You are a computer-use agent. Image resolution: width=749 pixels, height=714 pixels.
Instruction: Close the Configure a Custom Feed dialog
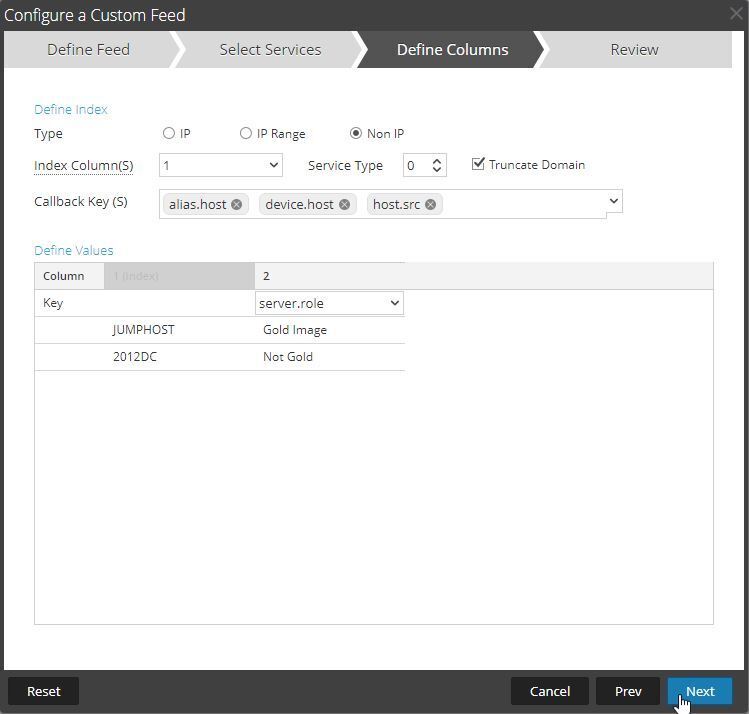(736, 14)
